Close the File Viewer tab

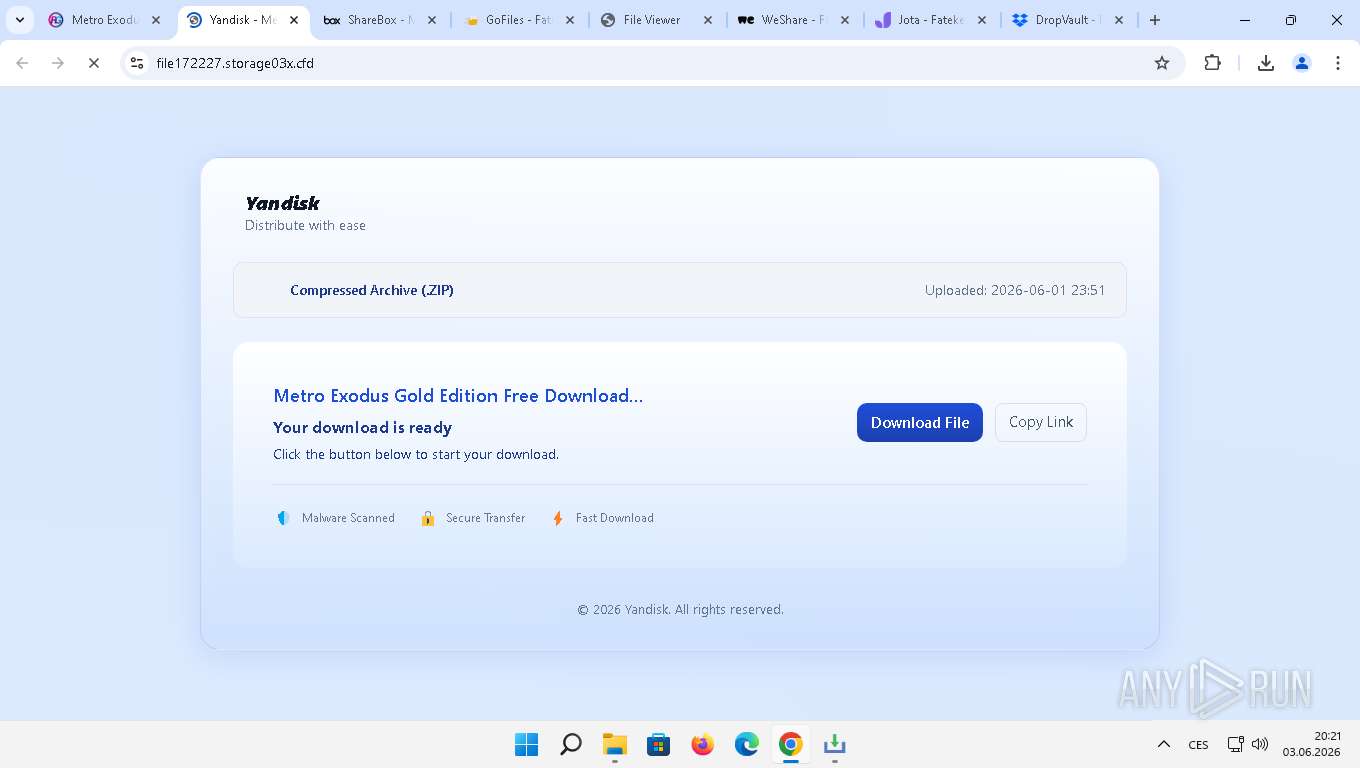[x=707, y=20]
